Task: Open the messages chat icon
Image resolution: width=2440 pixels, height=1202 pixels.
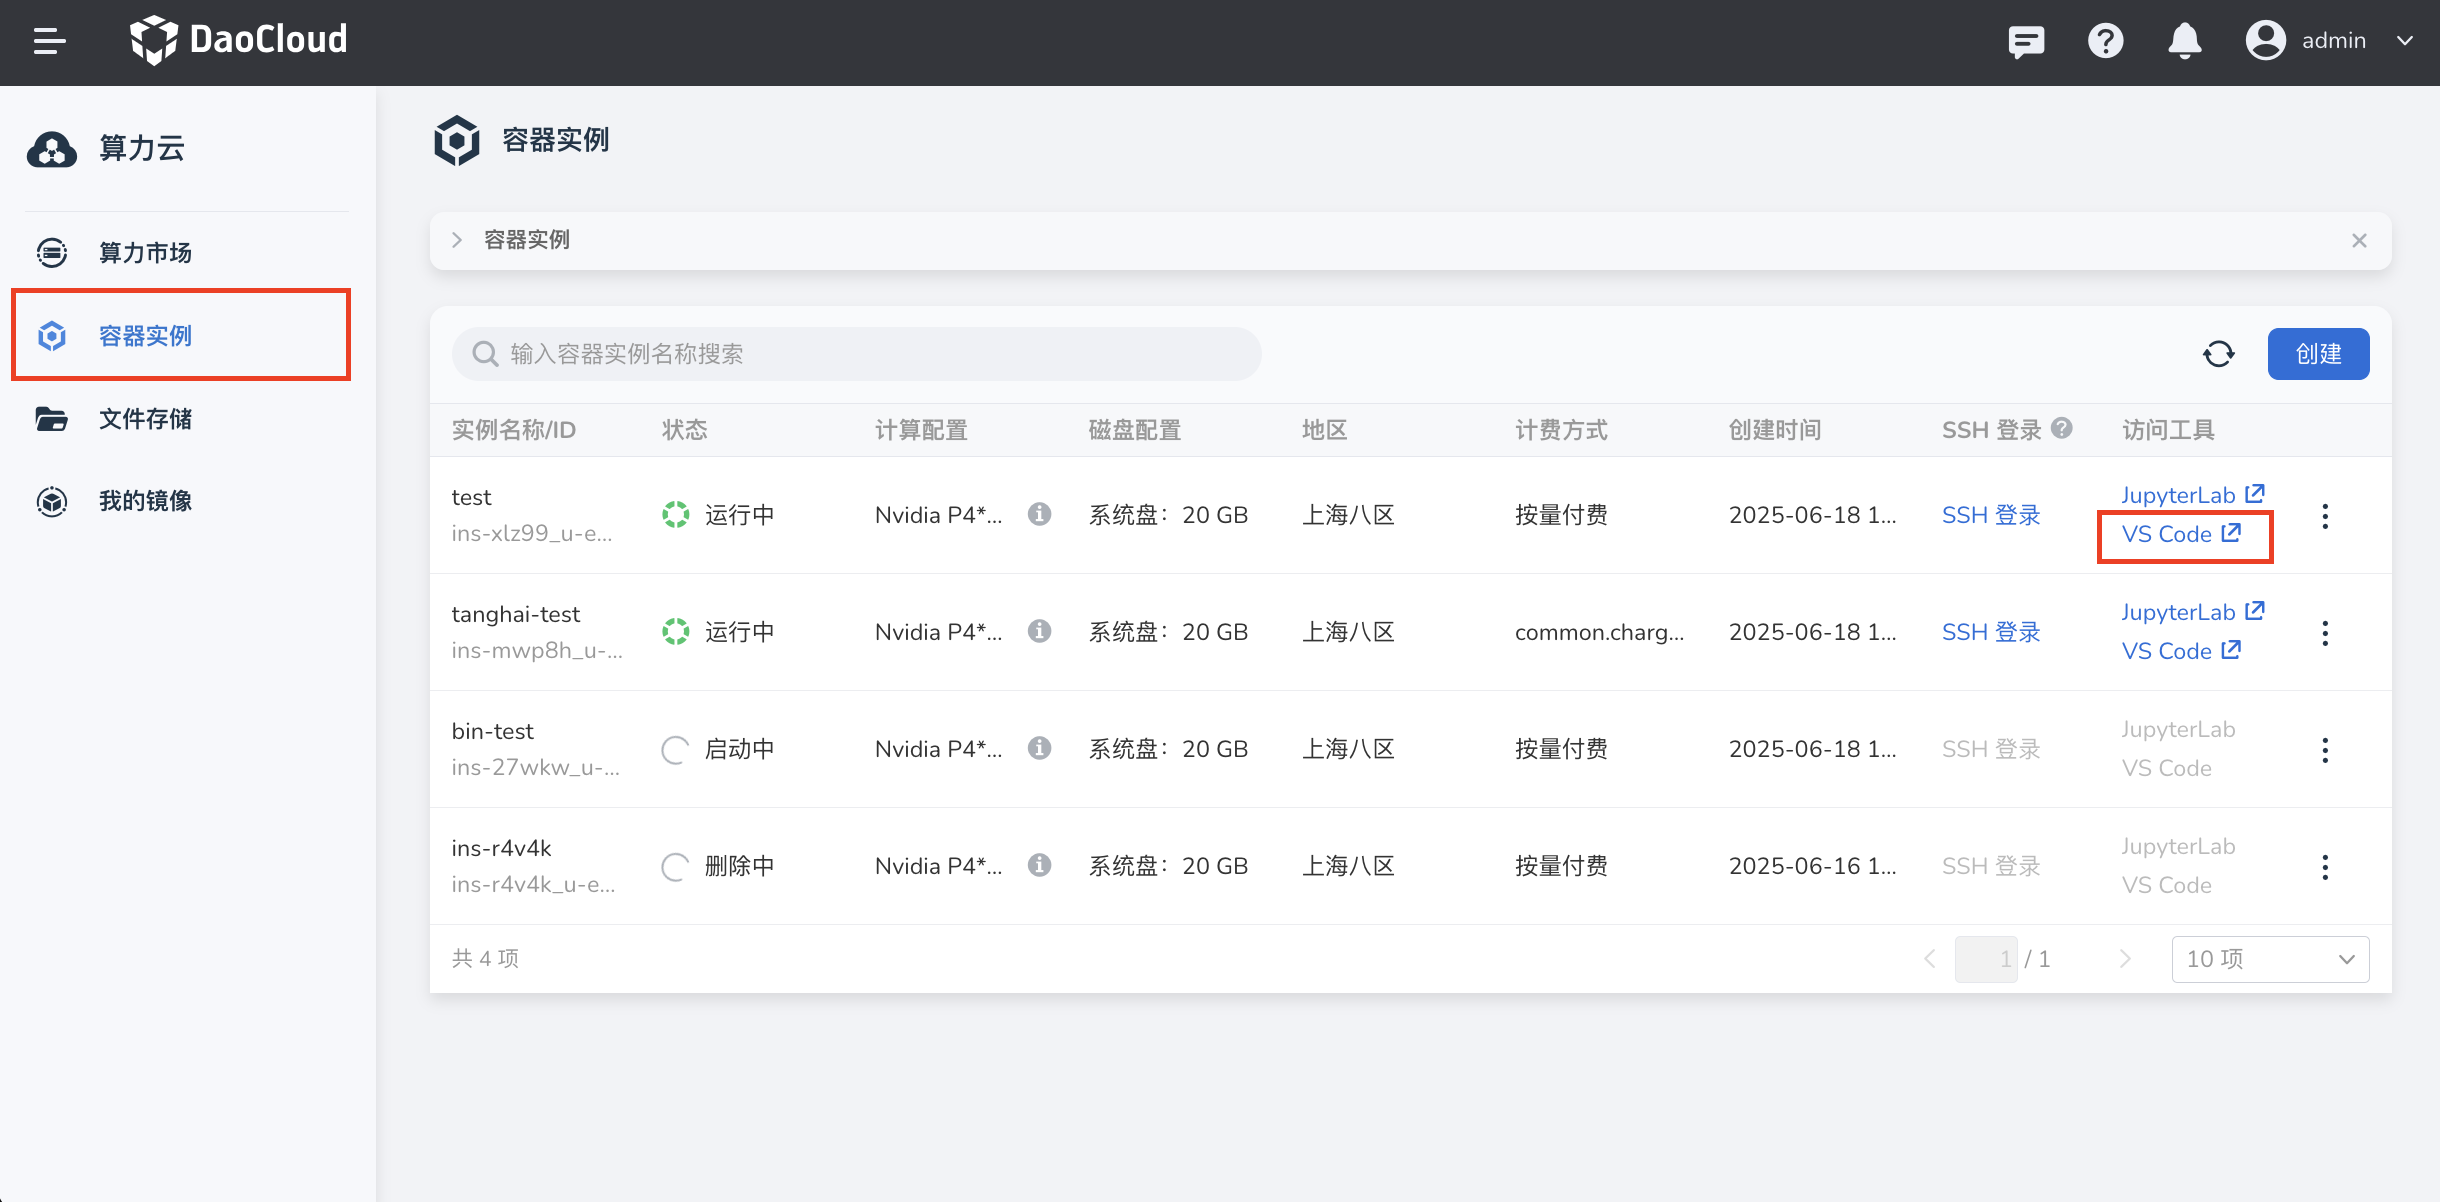Action: [2026, 41]
